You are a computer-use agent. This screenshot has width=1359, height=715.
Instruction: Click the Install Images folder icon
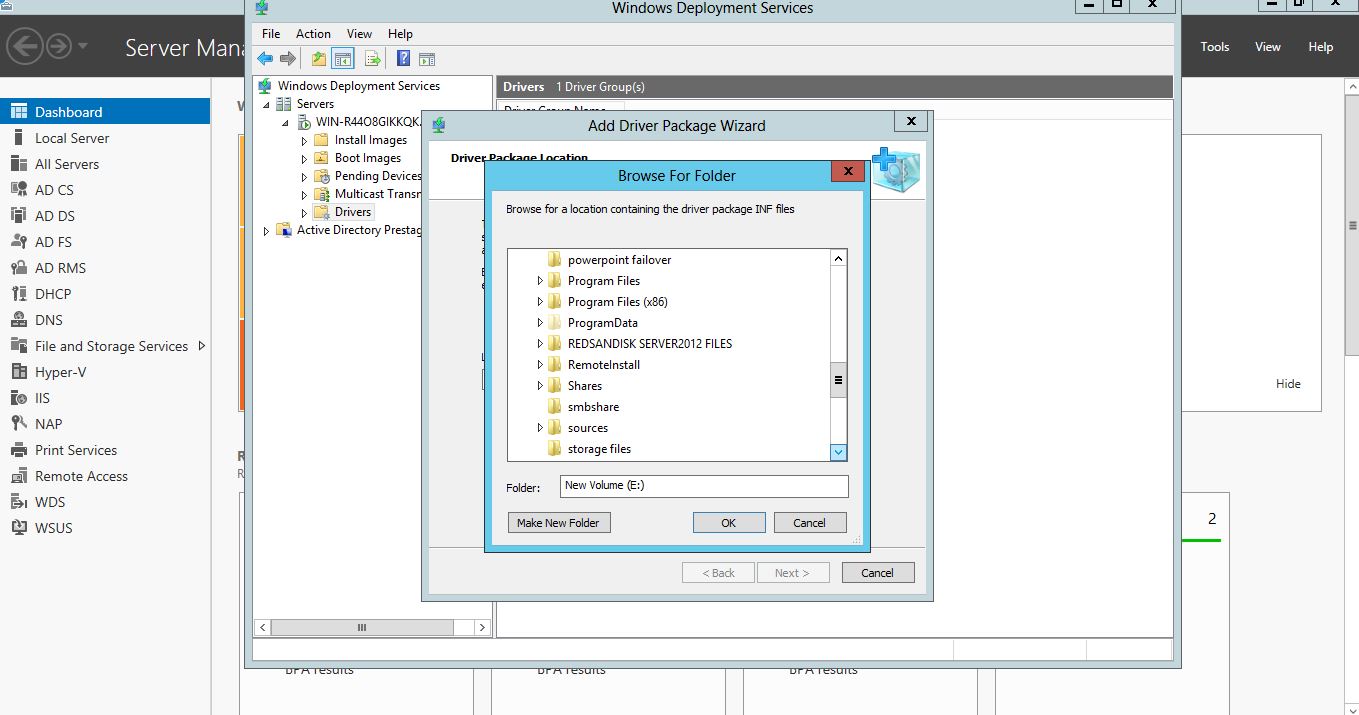[321, 140]
